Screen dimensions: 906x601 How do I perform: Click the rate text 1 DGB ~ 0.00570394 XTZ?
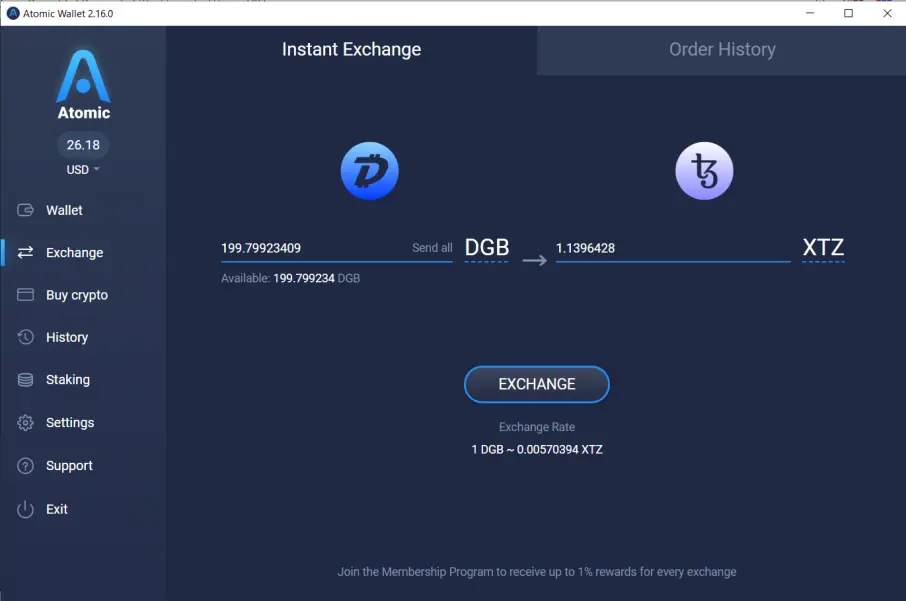click(537, 450)
